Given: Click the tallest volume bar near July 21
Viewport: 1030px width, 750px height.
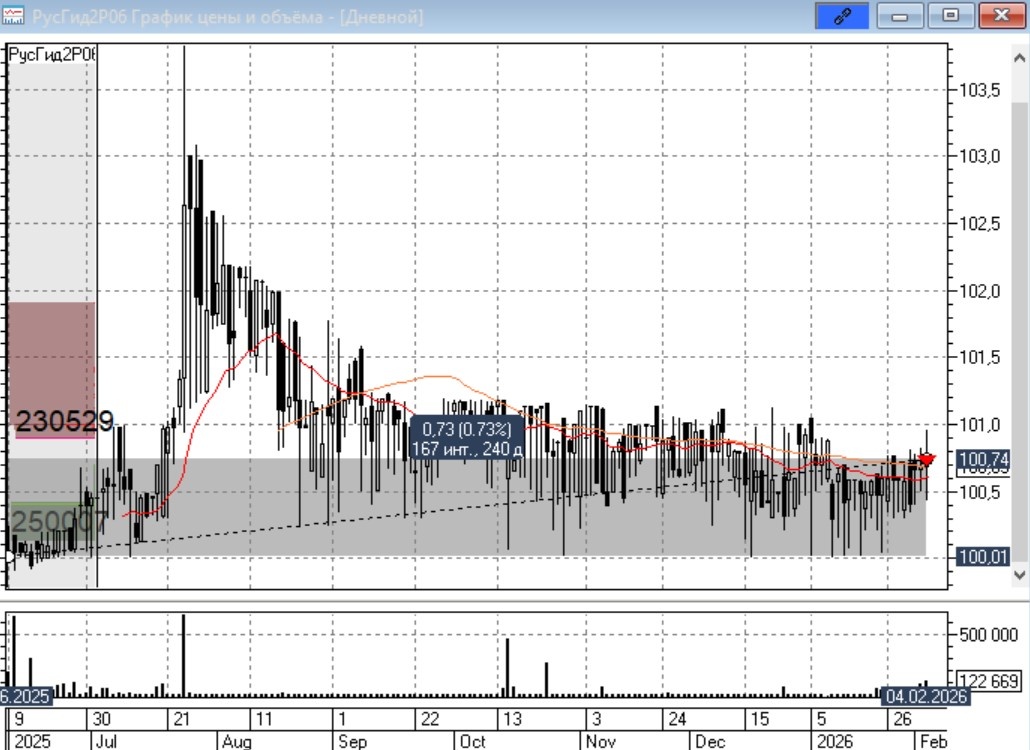Looking at the screenshot, I should 183,655.
